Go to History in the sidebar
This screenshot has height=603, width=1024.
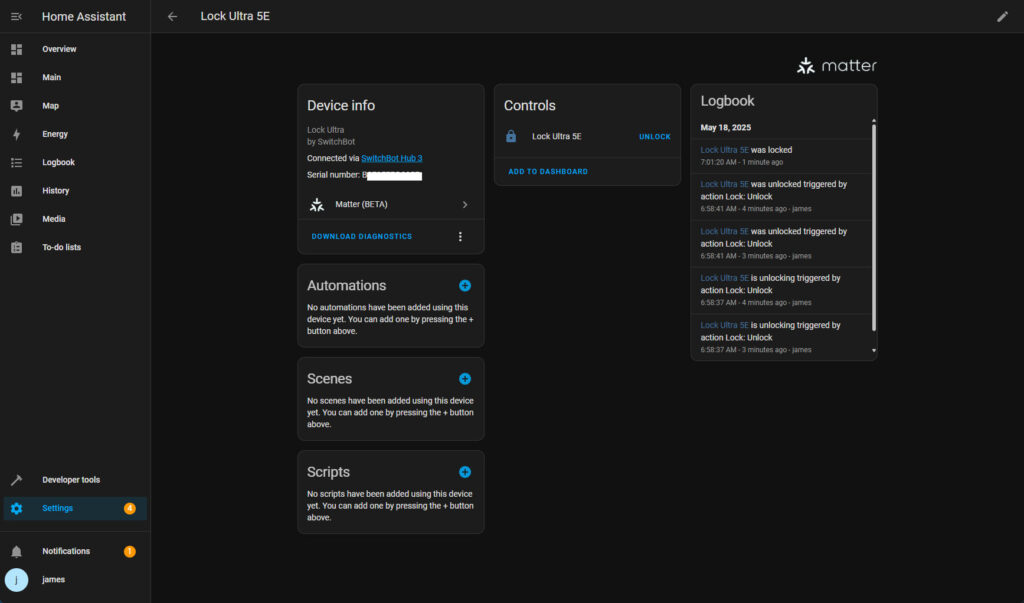click(55, 191)
